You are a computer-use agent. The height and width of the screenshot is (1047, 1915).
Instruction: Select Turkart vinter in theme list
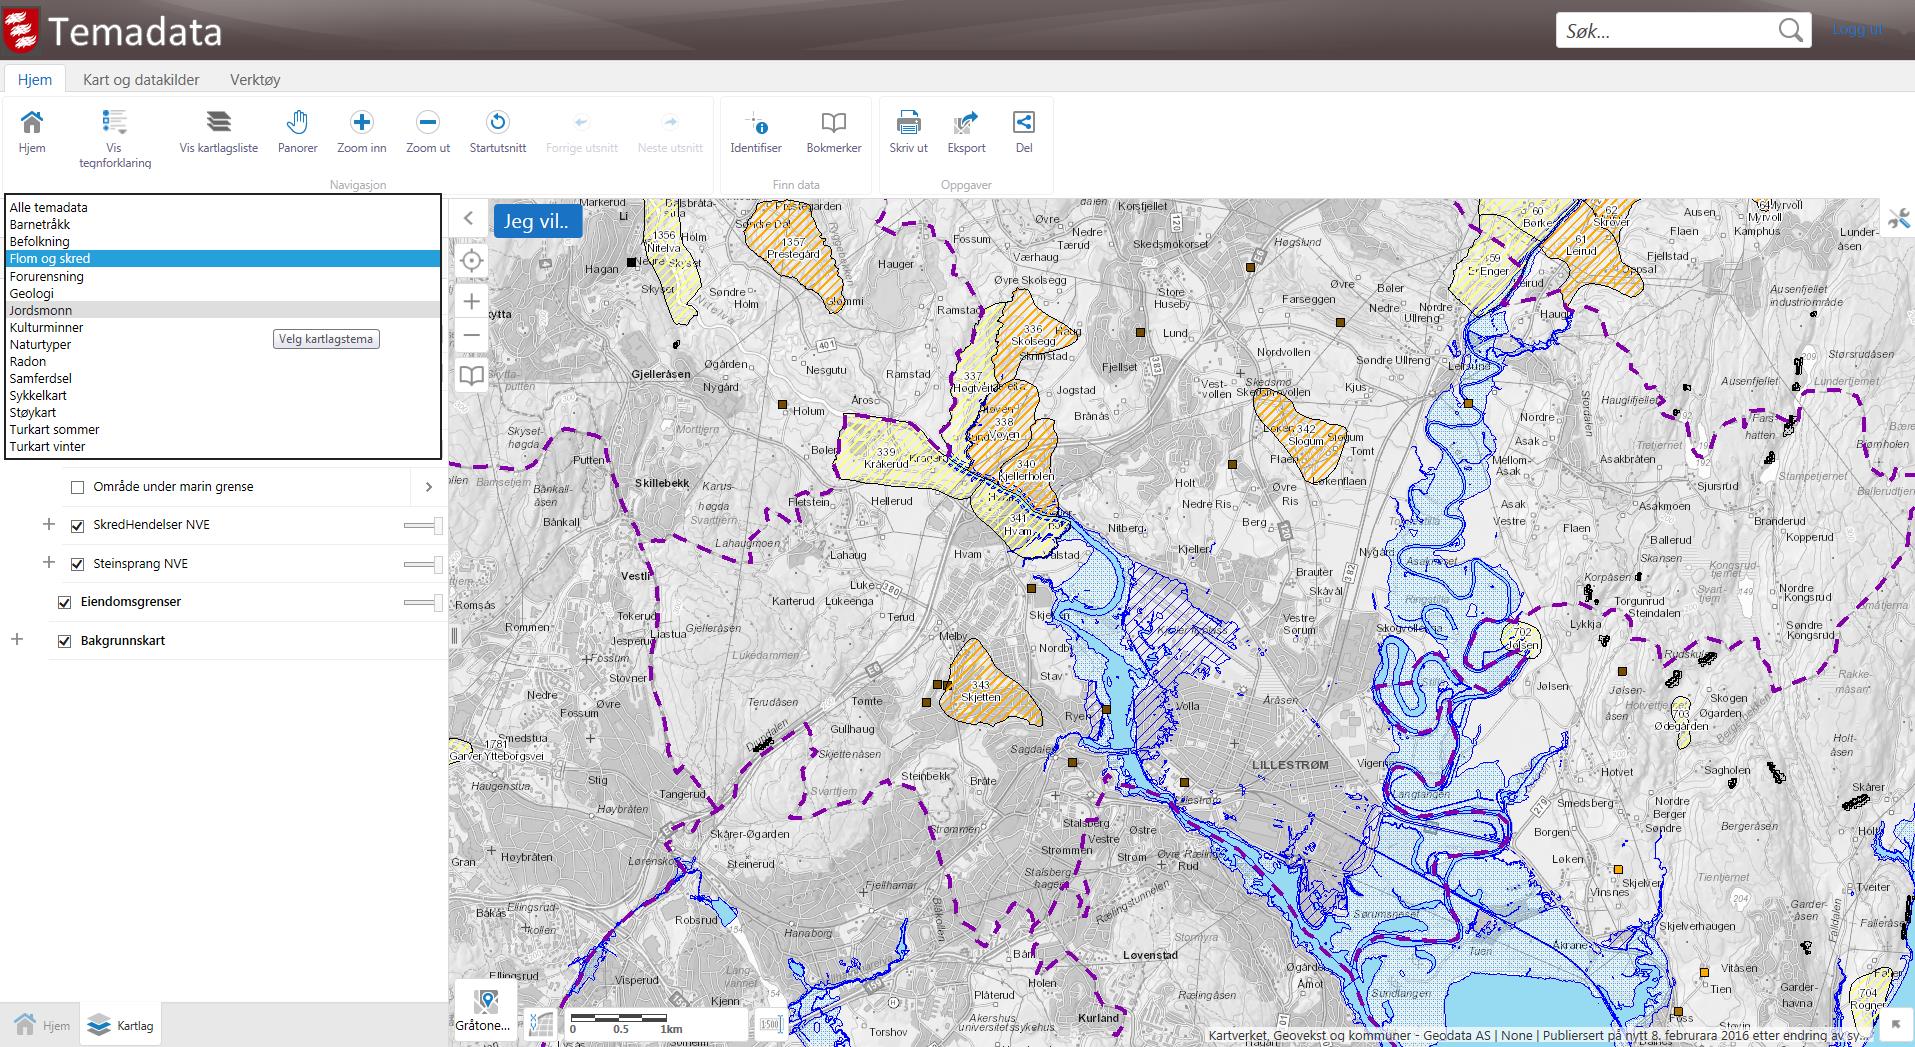[x=222, y=446]
